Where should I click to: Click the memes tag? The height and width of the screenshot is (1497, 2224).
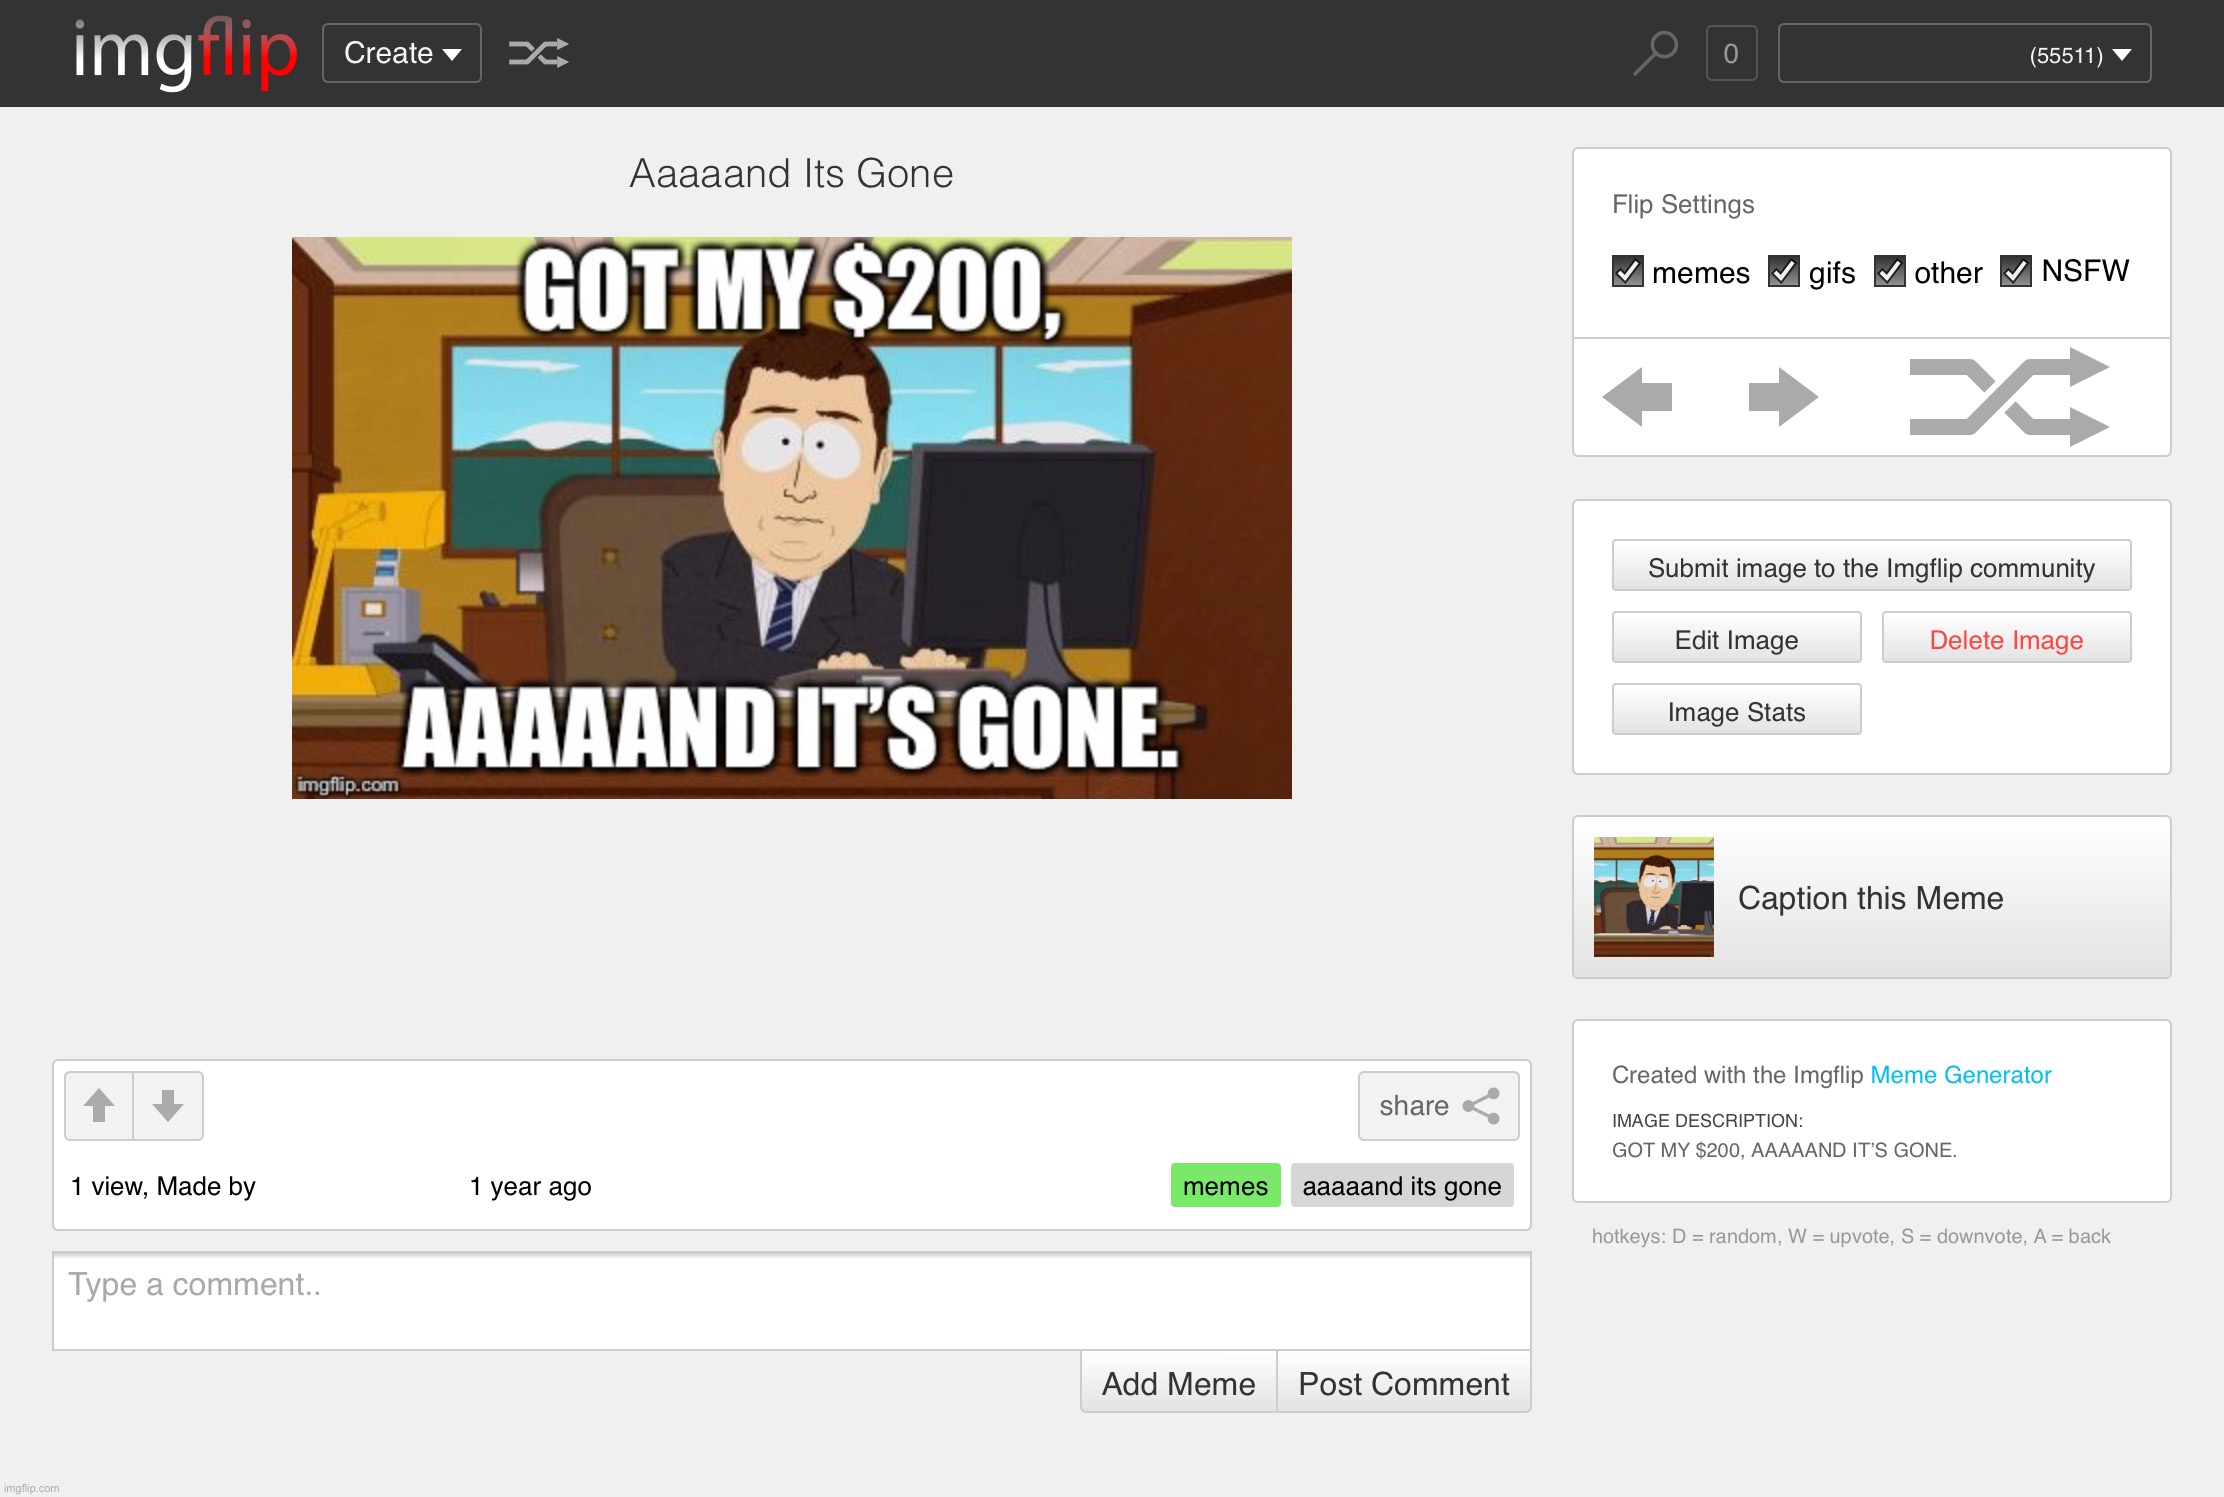[x=1225, y=1186]
